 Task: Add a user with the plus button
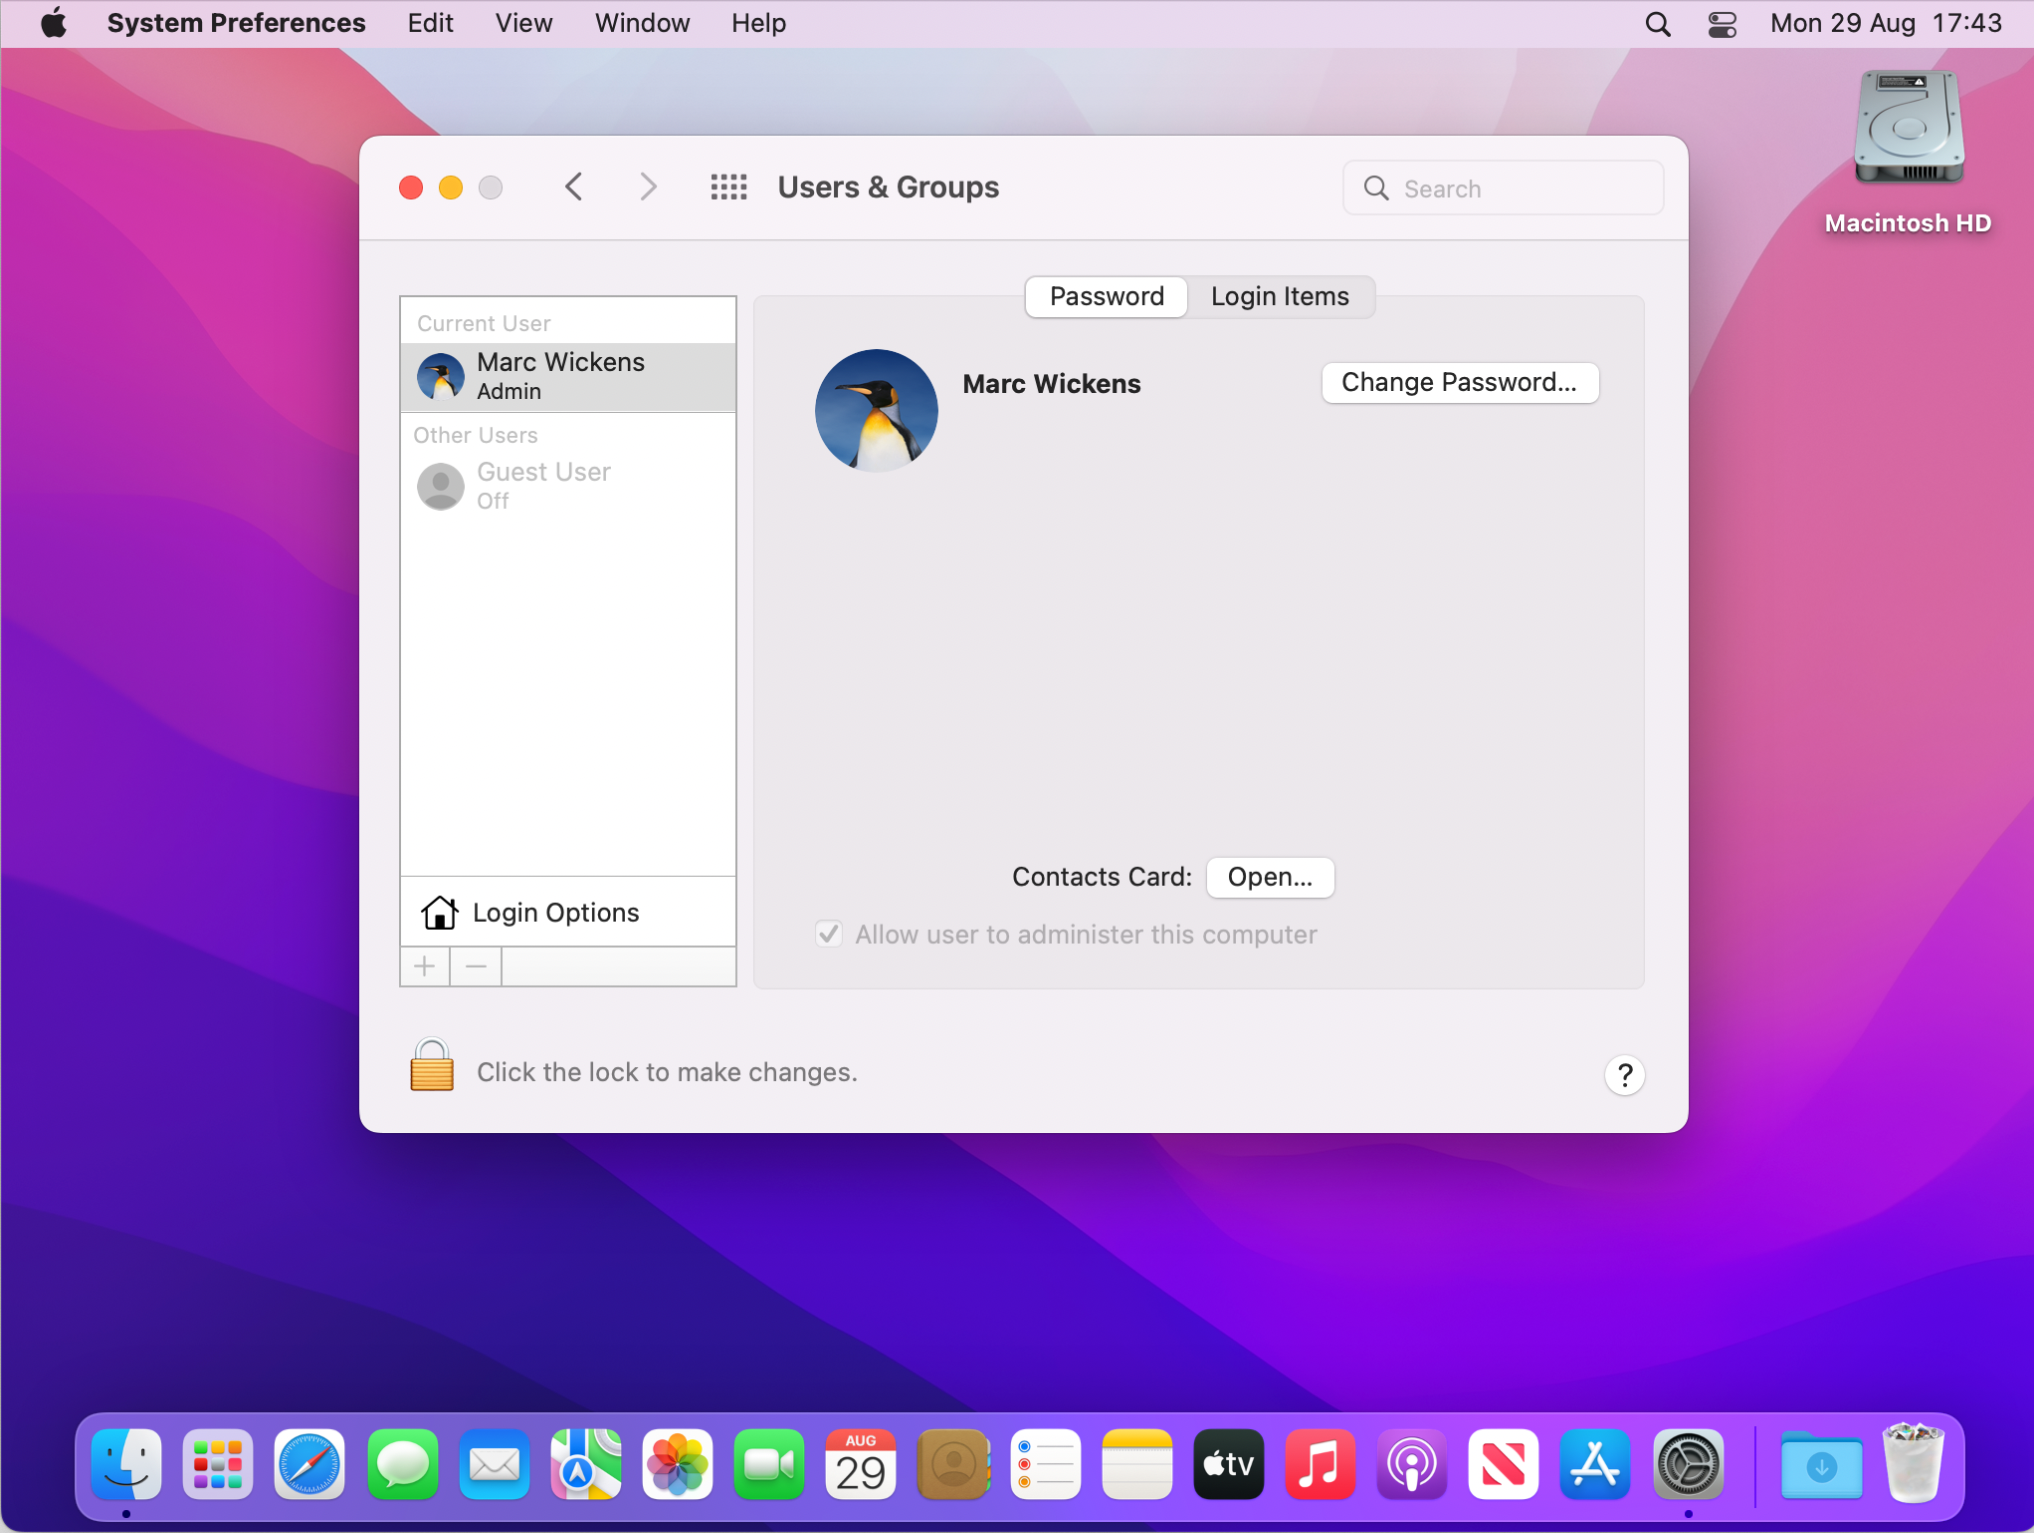(425, 967)
